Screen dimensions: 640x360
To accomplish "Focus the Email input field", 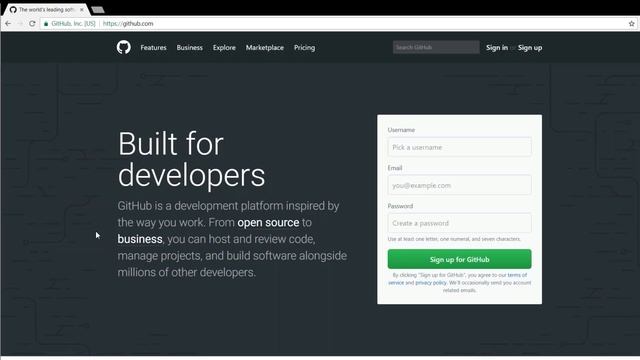I will pyautogui.click(x=459, y=185).
